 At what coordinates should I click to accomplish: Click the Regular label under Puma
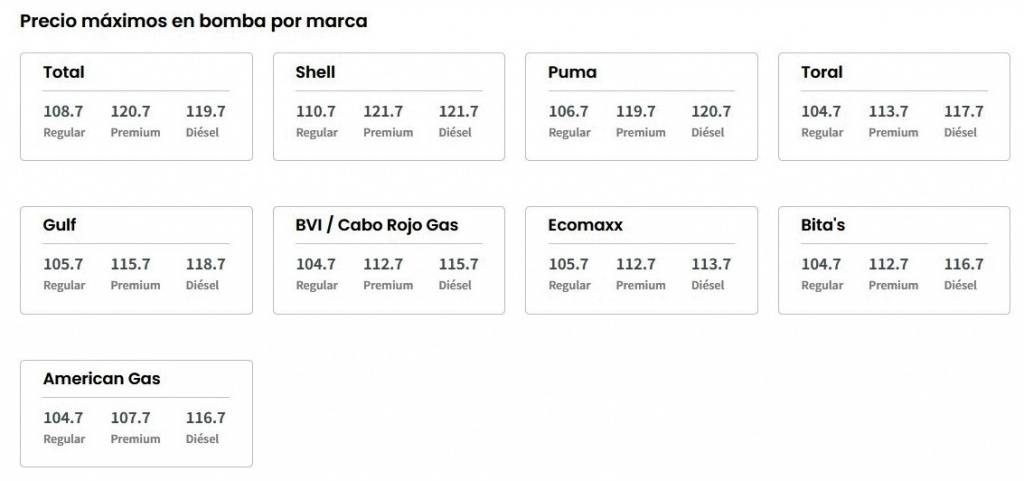click(x=569, y=132)
